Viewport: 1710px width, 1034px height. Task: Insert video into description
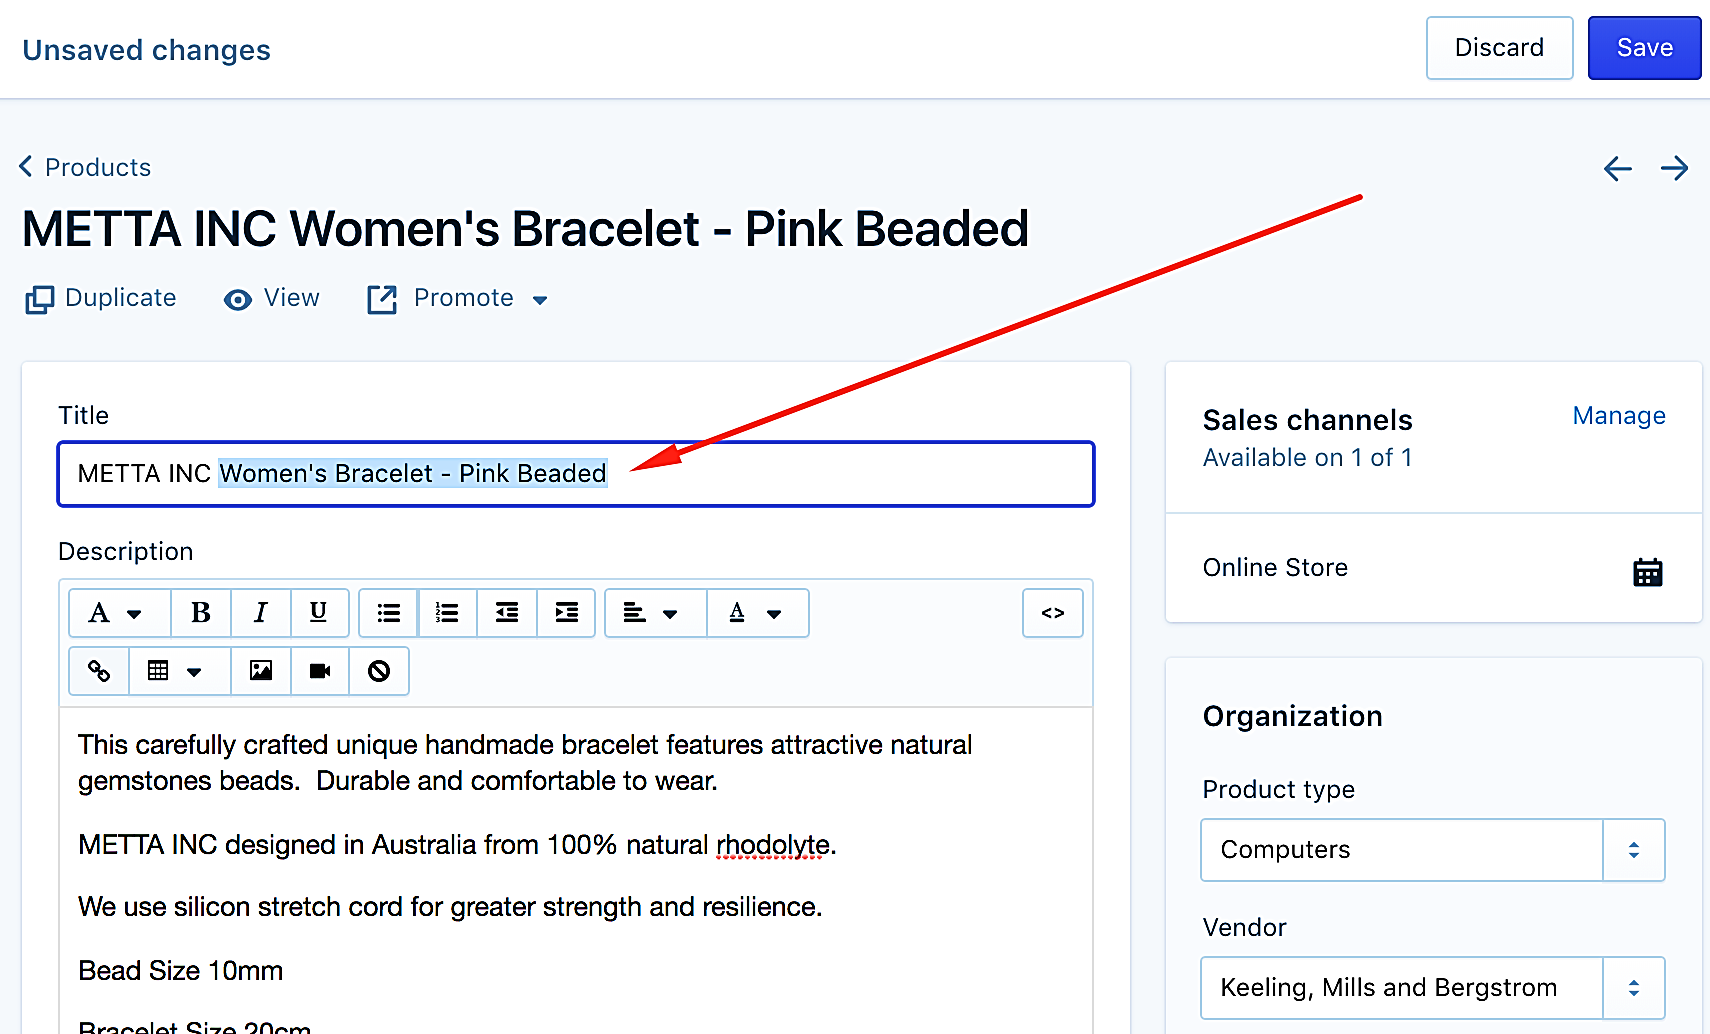[x=320, y=671]
